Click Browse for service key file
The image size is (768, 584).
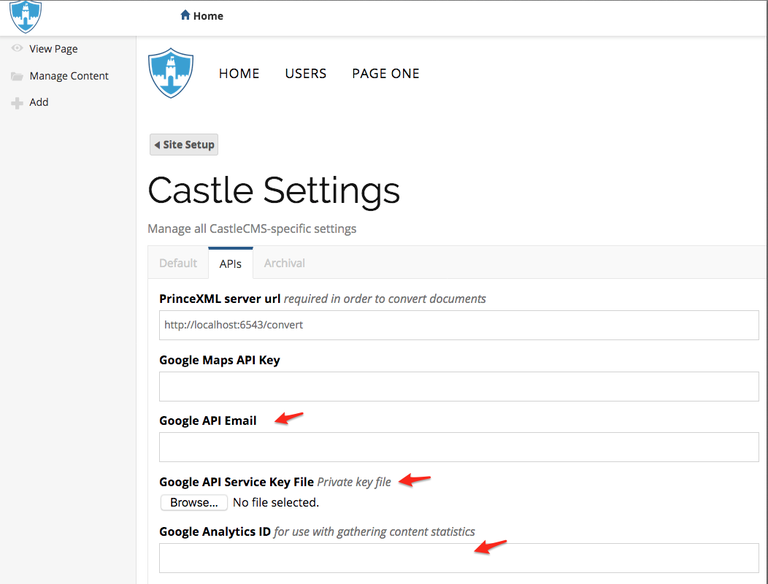(x=194, y=502)
